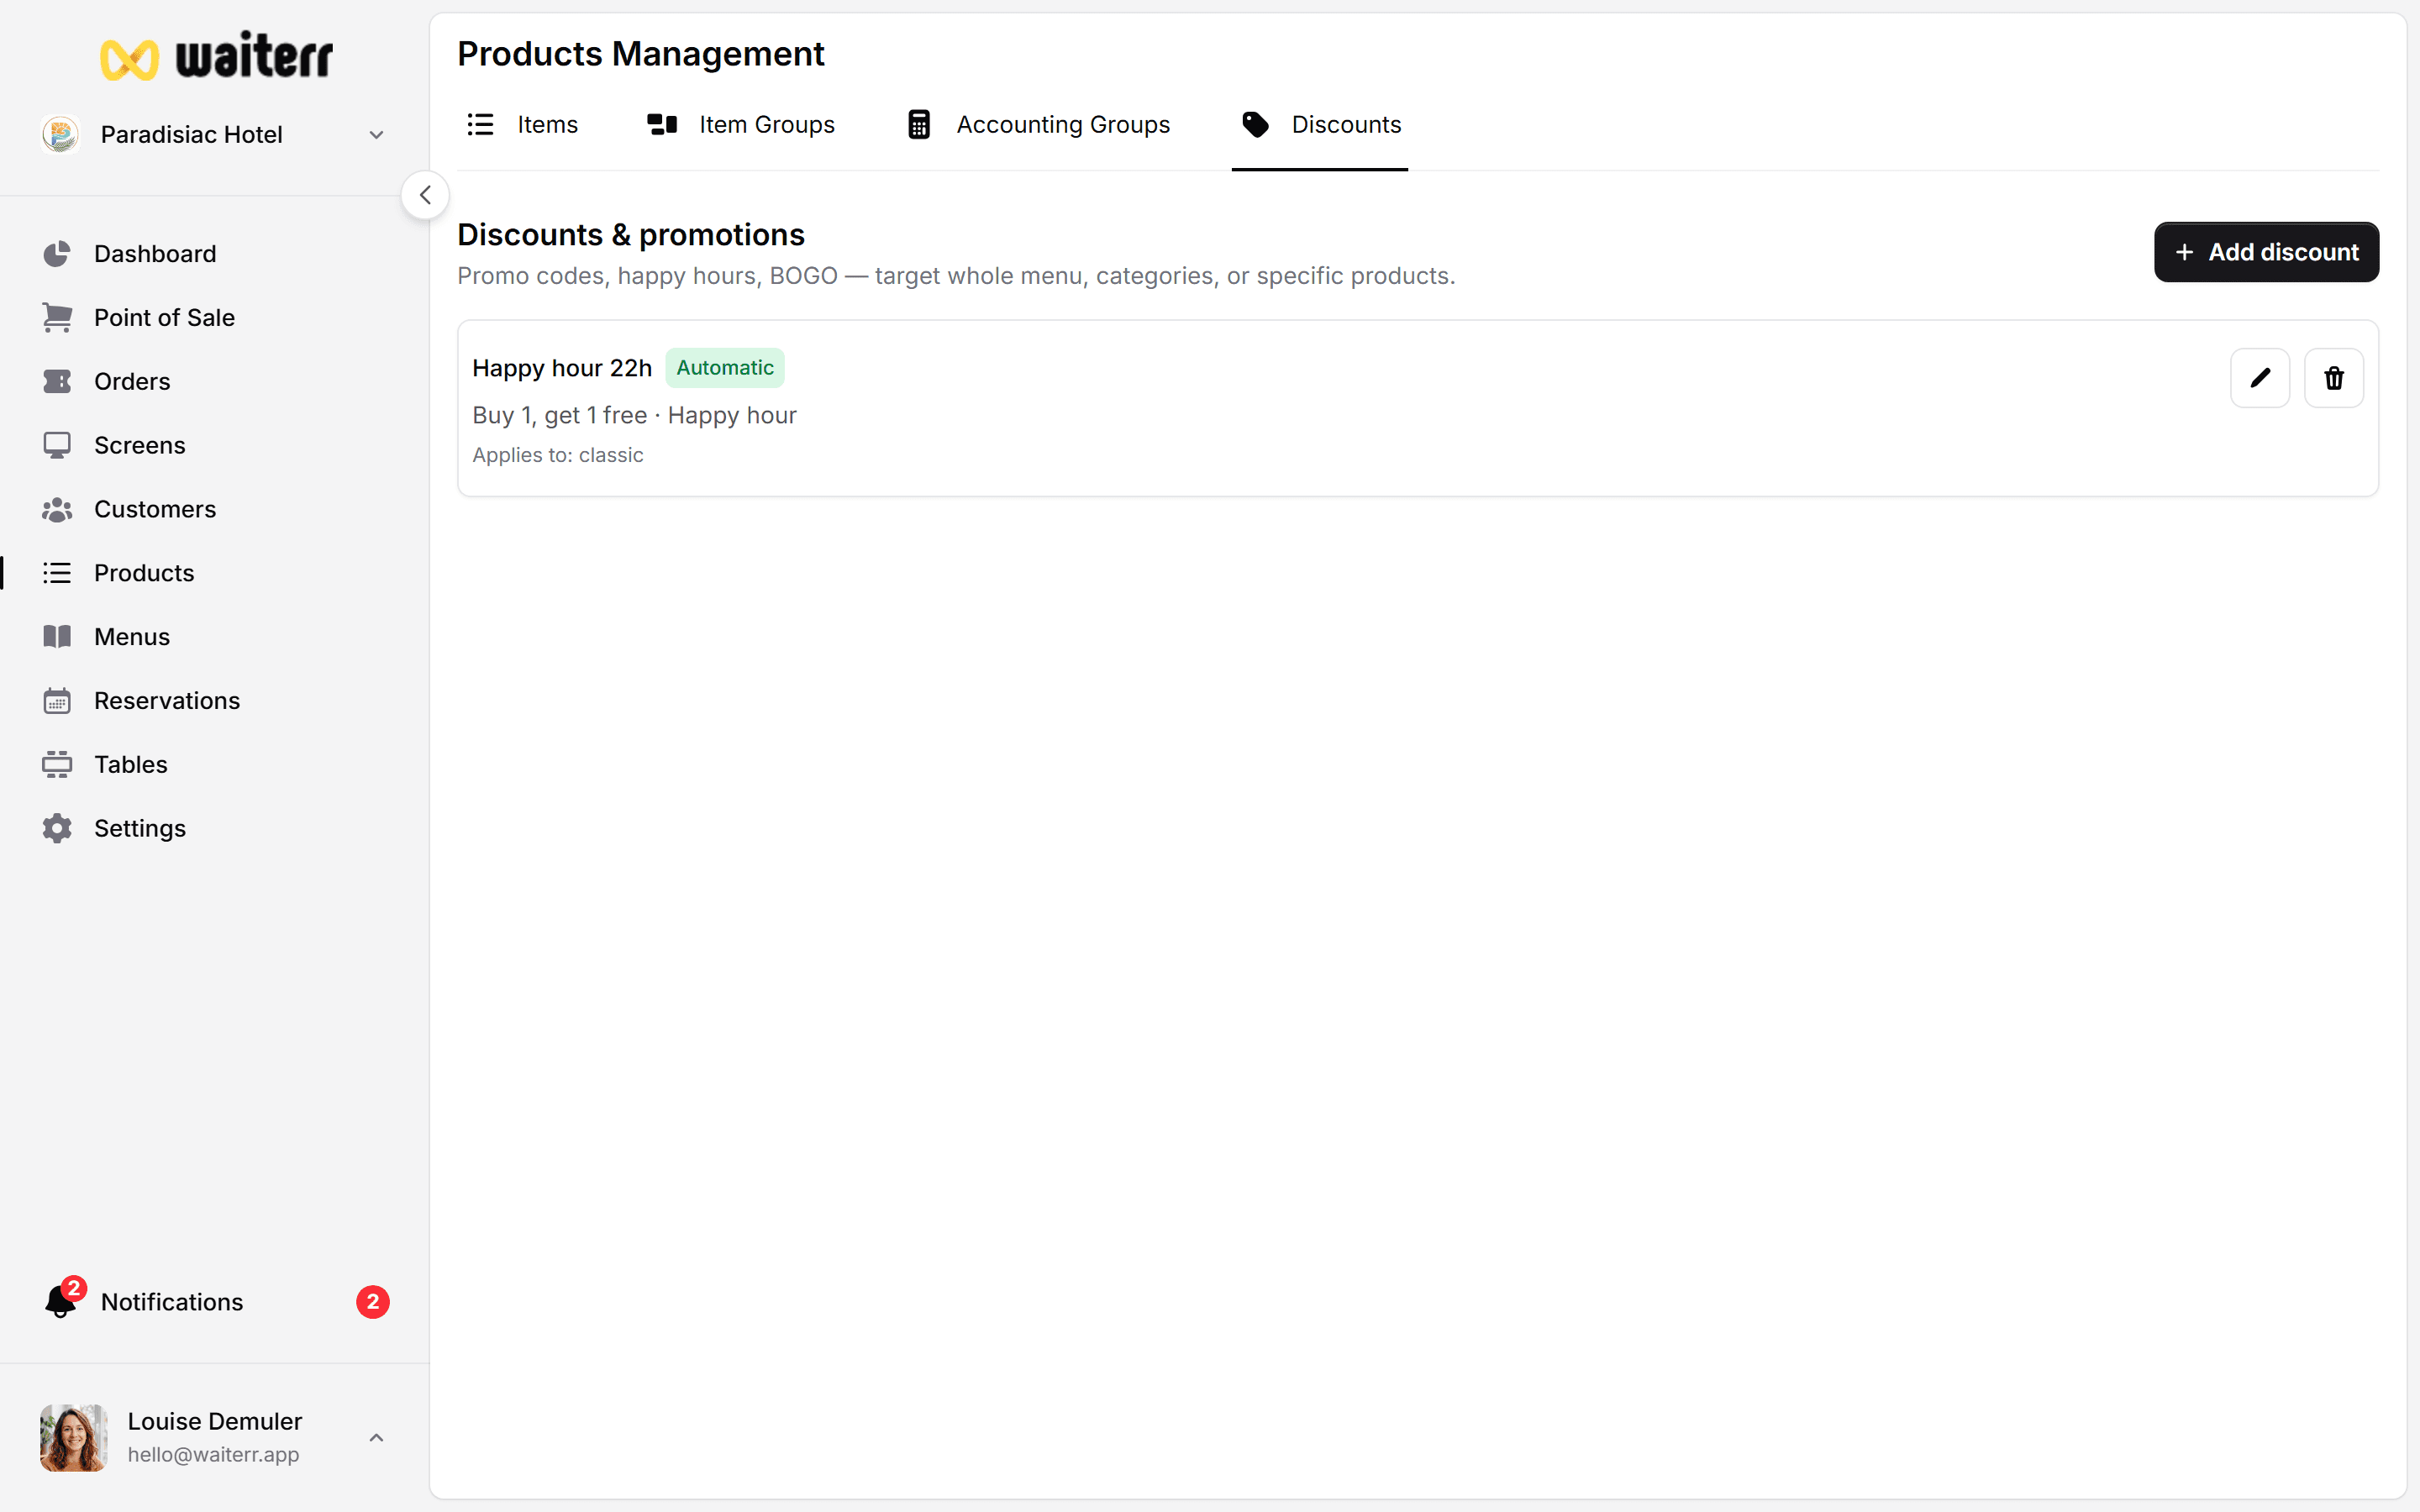Open the Menus page
Viewport: 2420px width, 1512px height.
[132, 637]
